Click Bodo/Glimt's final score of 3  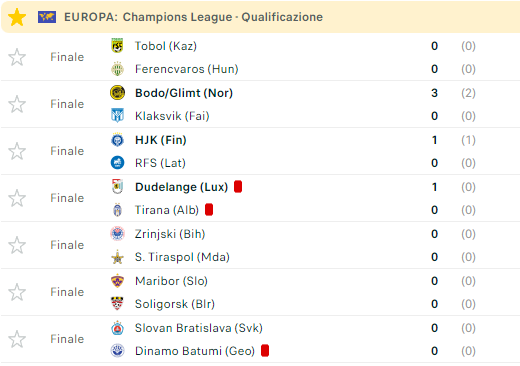pyautogui.click(x=434, y=93)
